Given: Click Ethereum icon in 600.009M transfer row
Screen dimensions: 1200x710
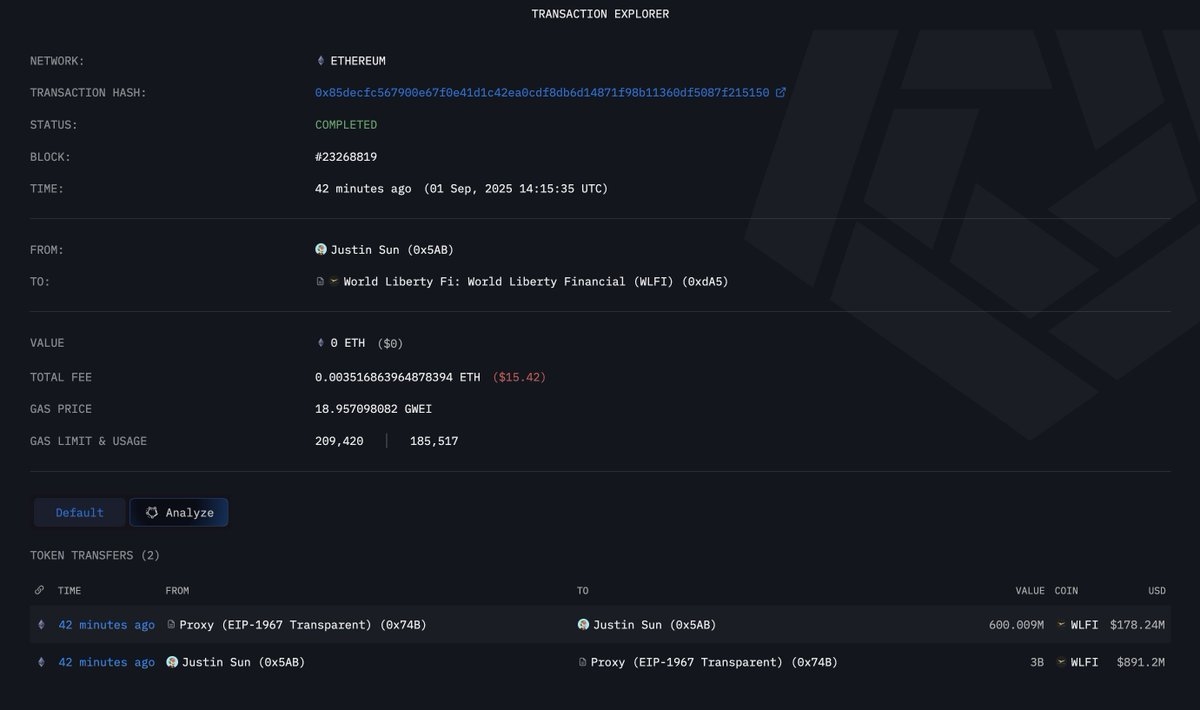Looking at the screenshot, I should click(x=41, y=625).
